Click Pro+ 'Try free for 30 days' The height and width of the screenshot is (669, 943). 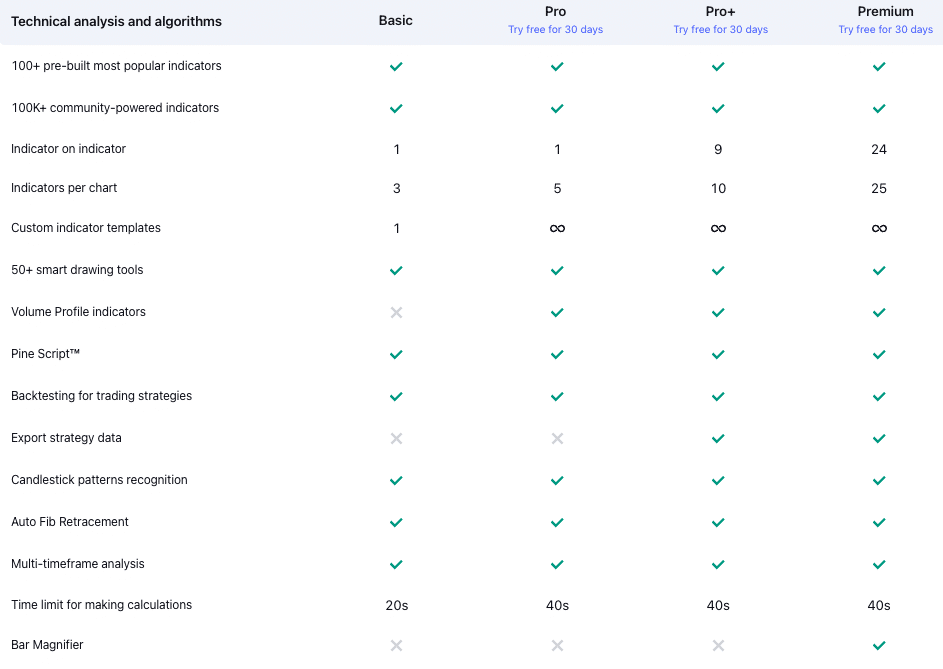[720, 30]
